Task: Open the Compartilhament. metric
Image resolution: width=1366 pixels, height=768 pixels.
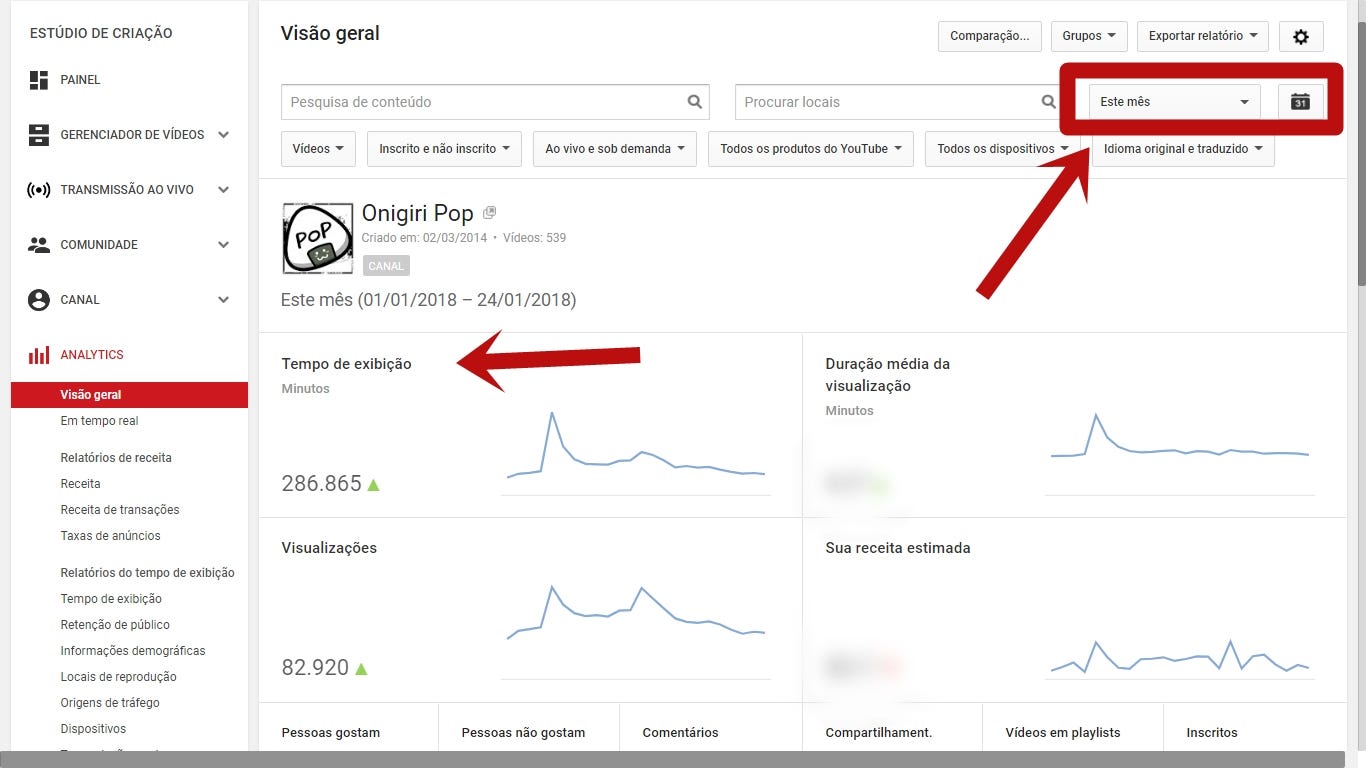Action: tap(878, 733)
